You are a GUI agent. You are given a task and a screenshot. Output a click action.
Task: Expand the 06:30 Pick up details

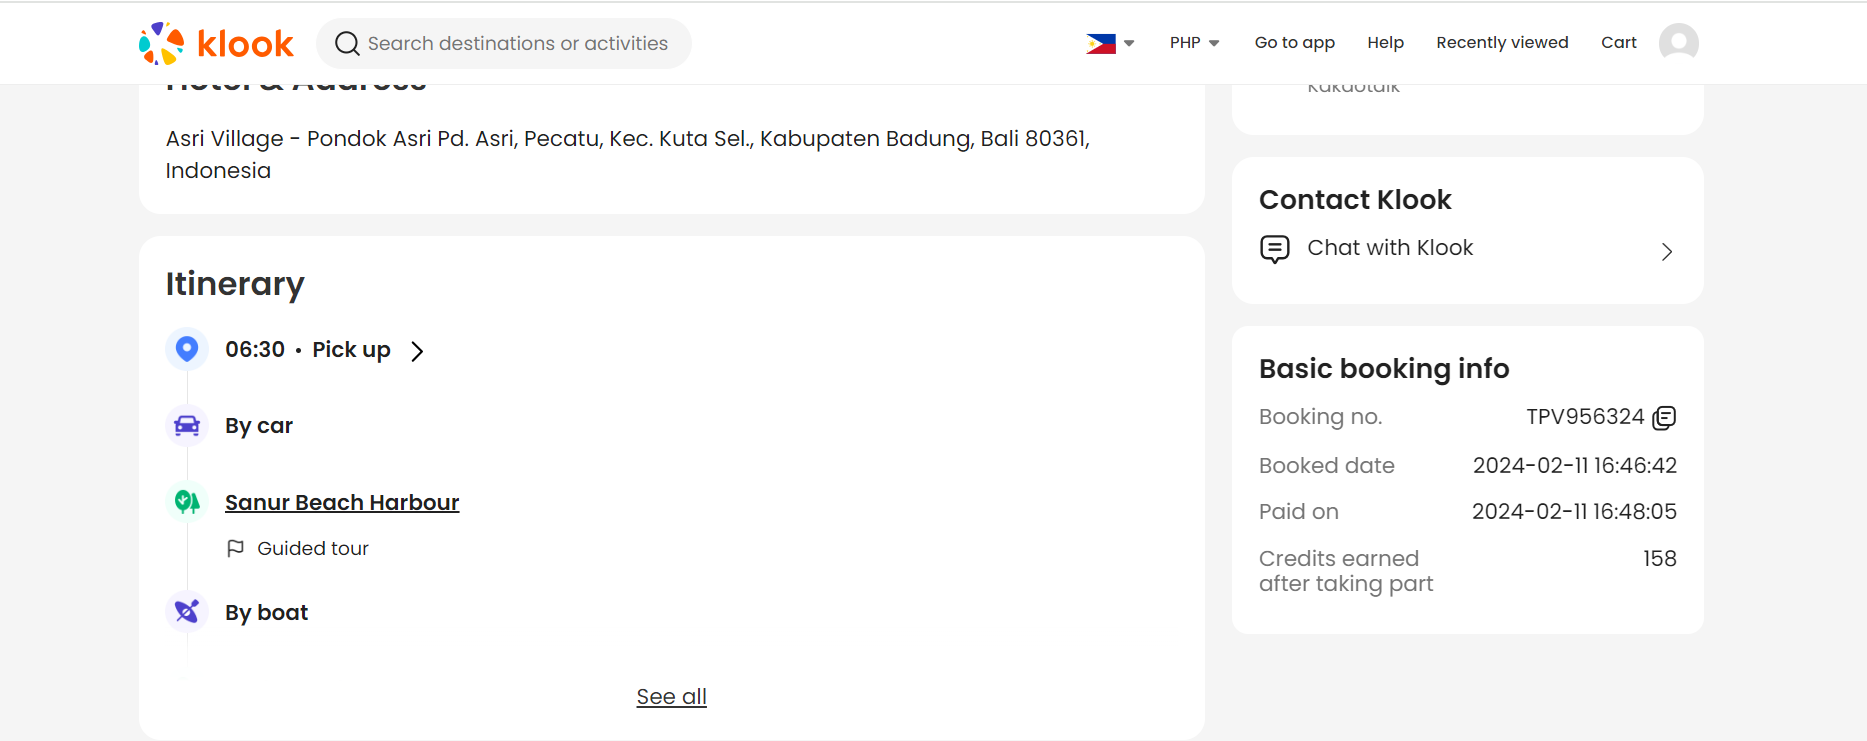(417, 351)
